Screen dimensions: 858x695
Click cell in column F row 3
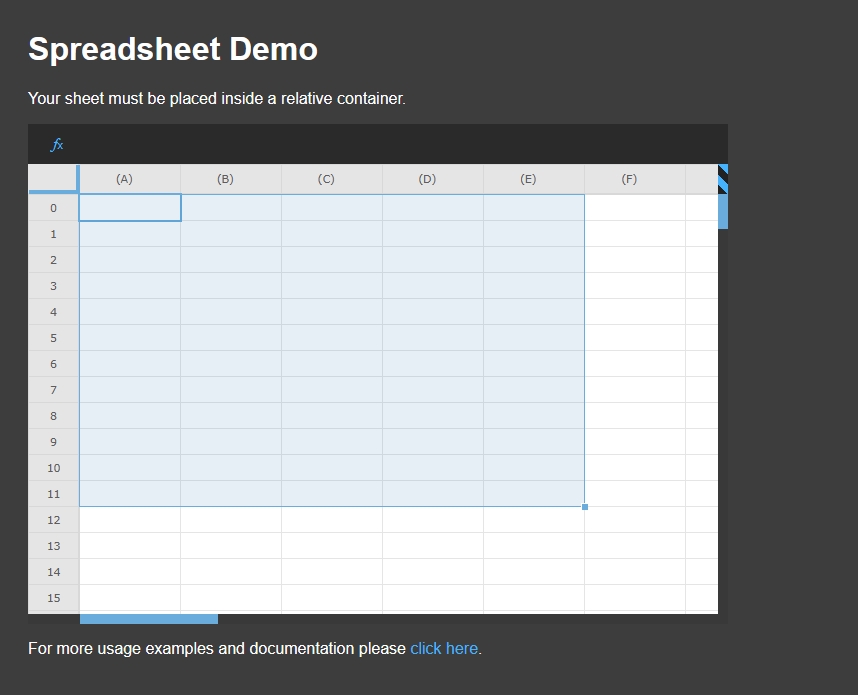tap(635, 286)
